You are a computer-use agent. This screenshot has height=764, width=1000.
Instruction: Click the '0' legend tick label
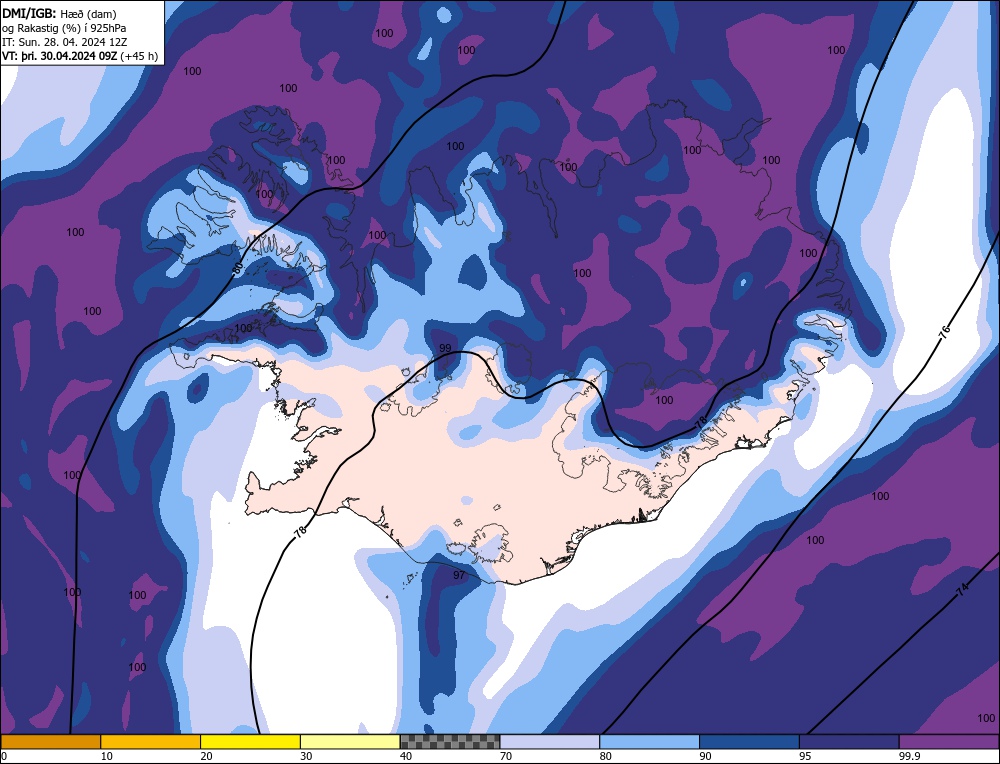(x=4, y=756)
